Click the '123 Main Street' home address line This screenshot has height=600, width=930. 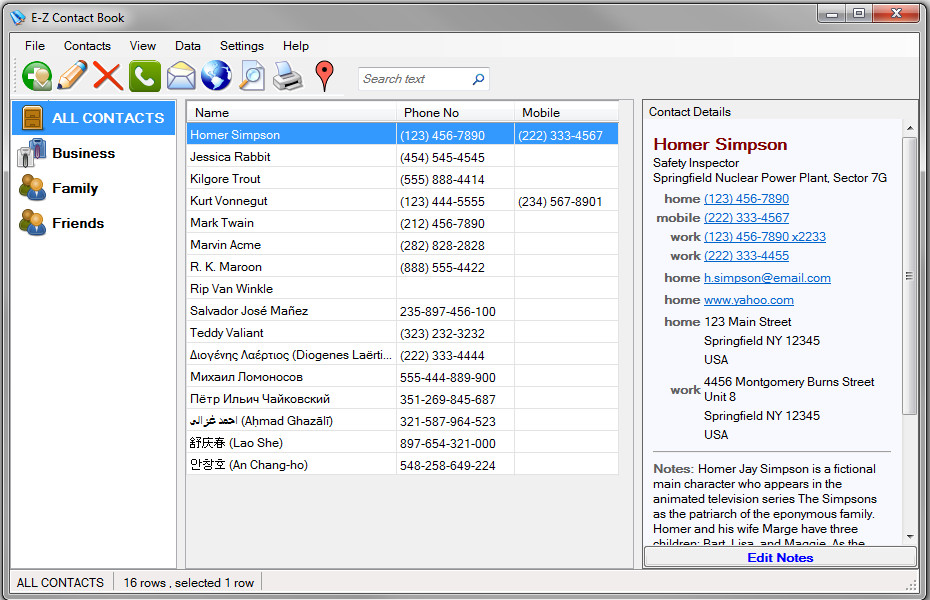pos(747,321)
